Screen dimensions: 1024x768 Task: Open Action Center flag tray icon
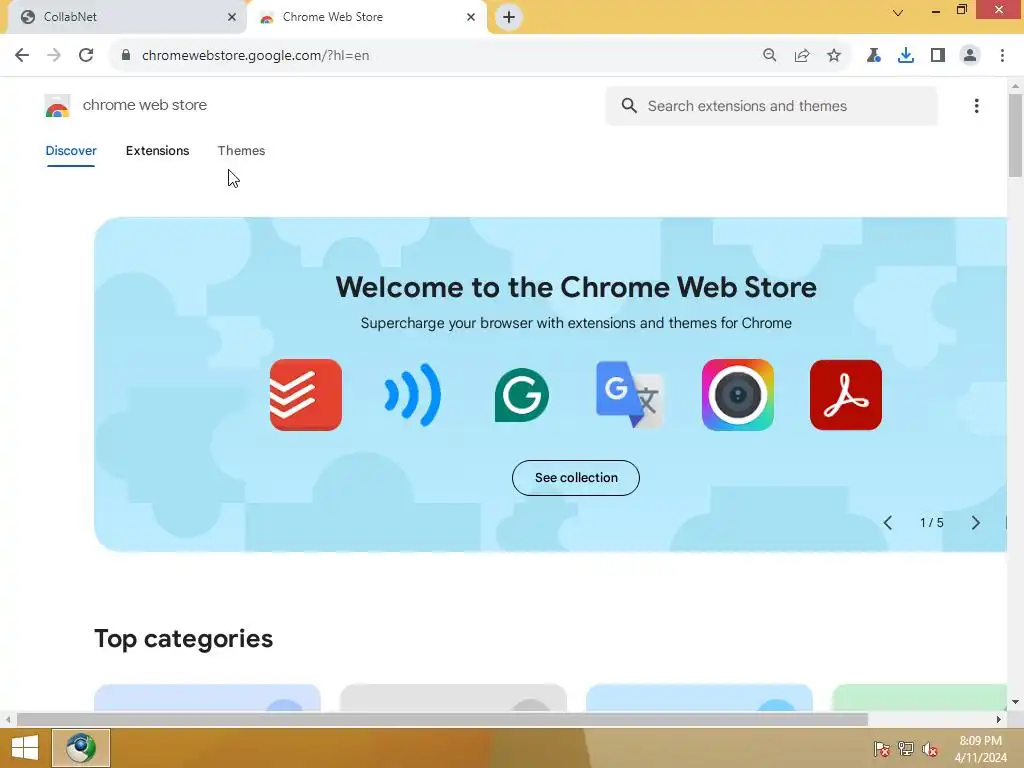tap(882, 749)
